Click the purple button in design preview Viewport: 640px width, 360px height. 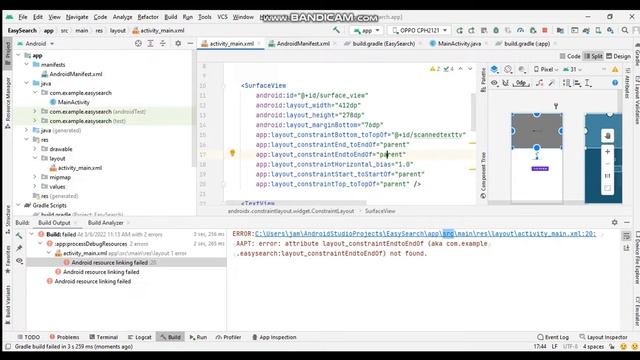(x=540, y=169)
